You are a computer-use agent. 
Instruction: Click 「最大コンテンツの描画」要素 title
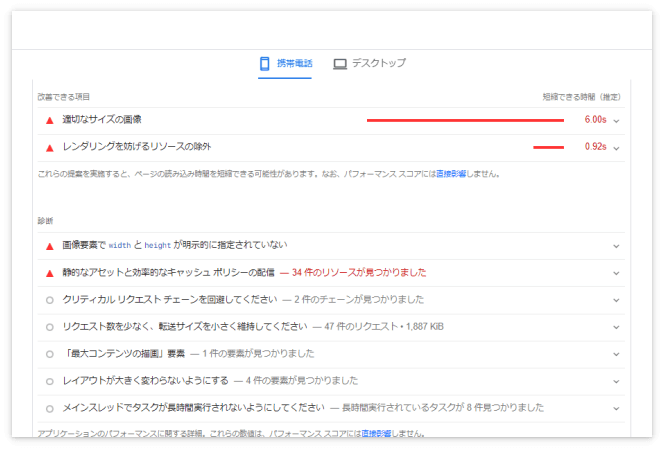click(124, 354)
